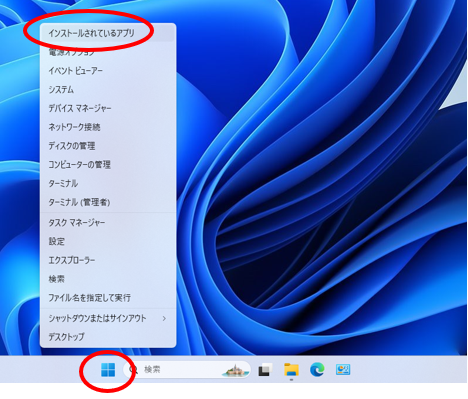Open 設定 from the menu
Screen dimensions: 468x399
tap(108, 241)
